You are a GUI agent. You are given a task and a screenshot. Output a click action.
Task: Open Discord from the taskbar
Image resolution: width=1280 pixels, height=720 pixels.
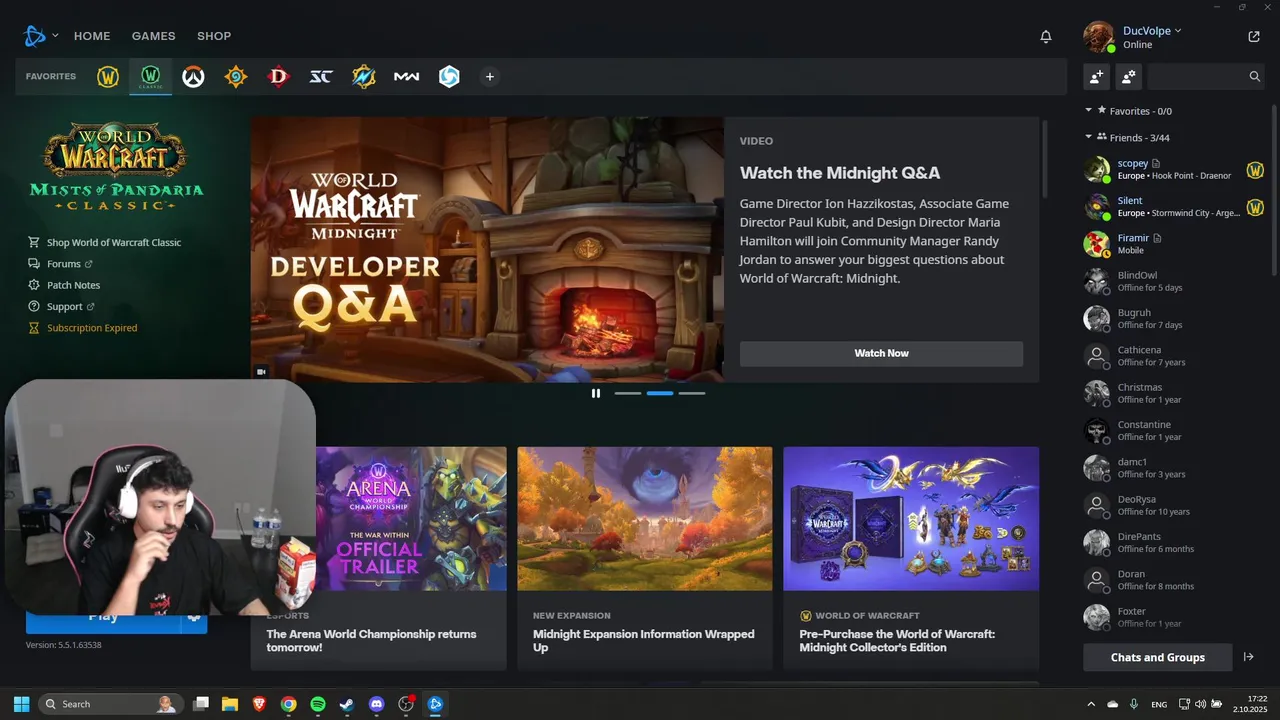376,704
